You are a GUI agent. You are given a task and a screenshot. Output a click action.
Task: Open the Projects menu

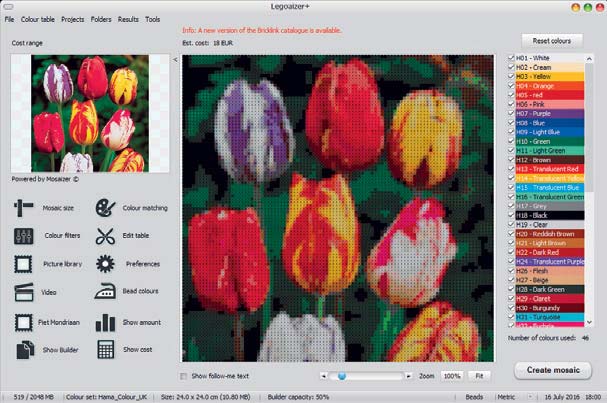pos(72,19)
